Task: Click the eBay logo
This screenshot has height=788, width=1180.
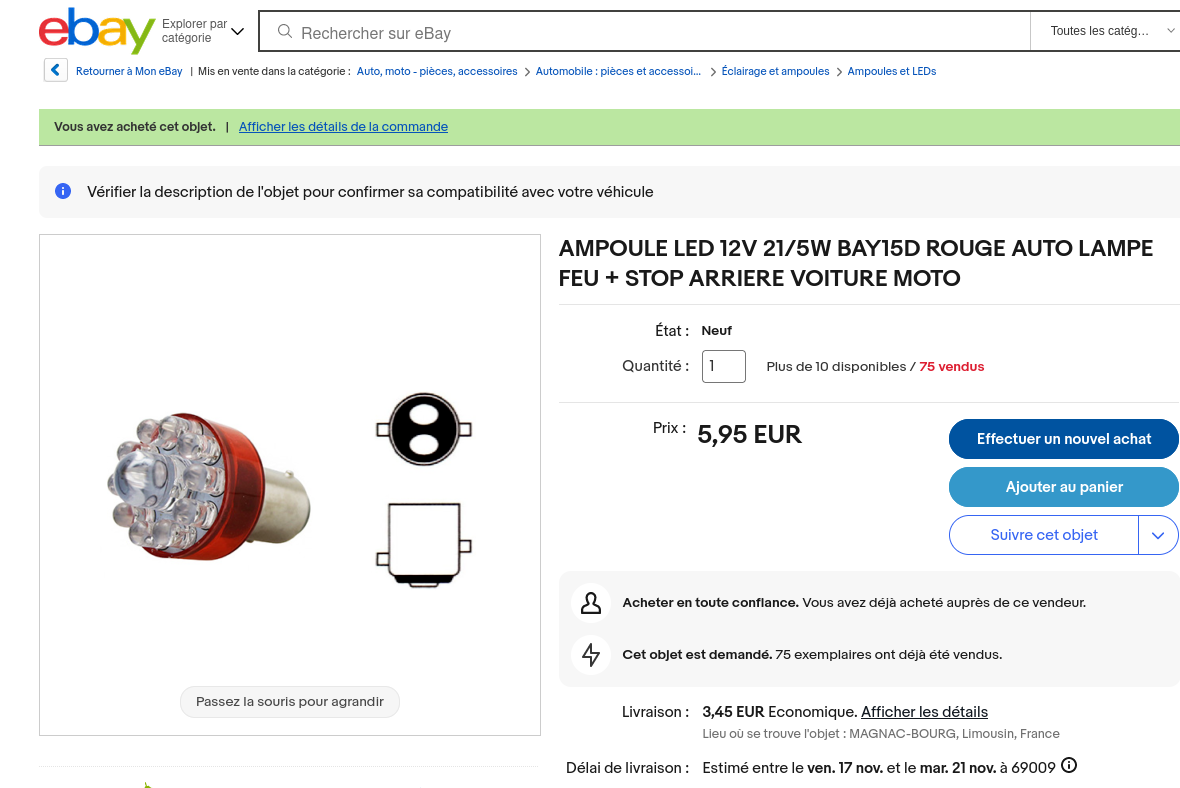Action: click(96, 31)
